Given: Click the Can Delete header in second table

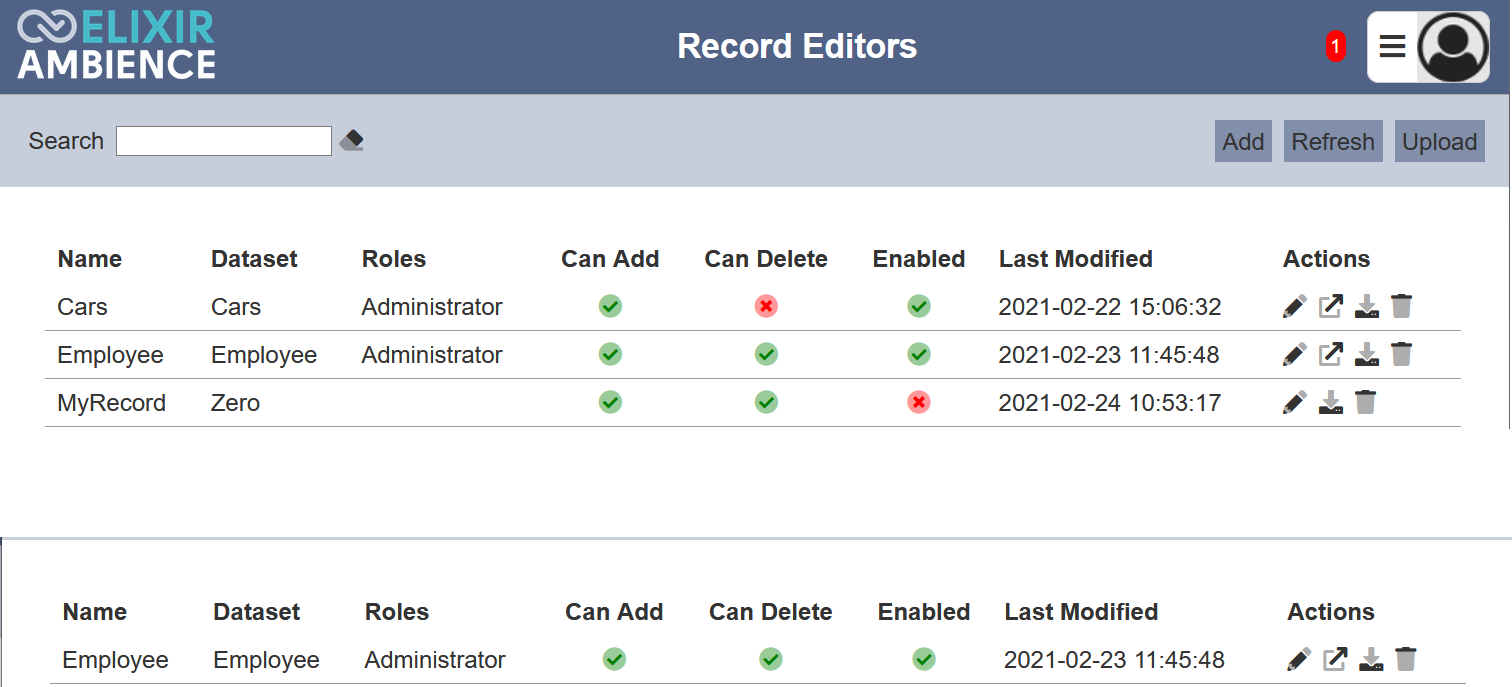Looking at the screenshot, I should coord(771,612).
